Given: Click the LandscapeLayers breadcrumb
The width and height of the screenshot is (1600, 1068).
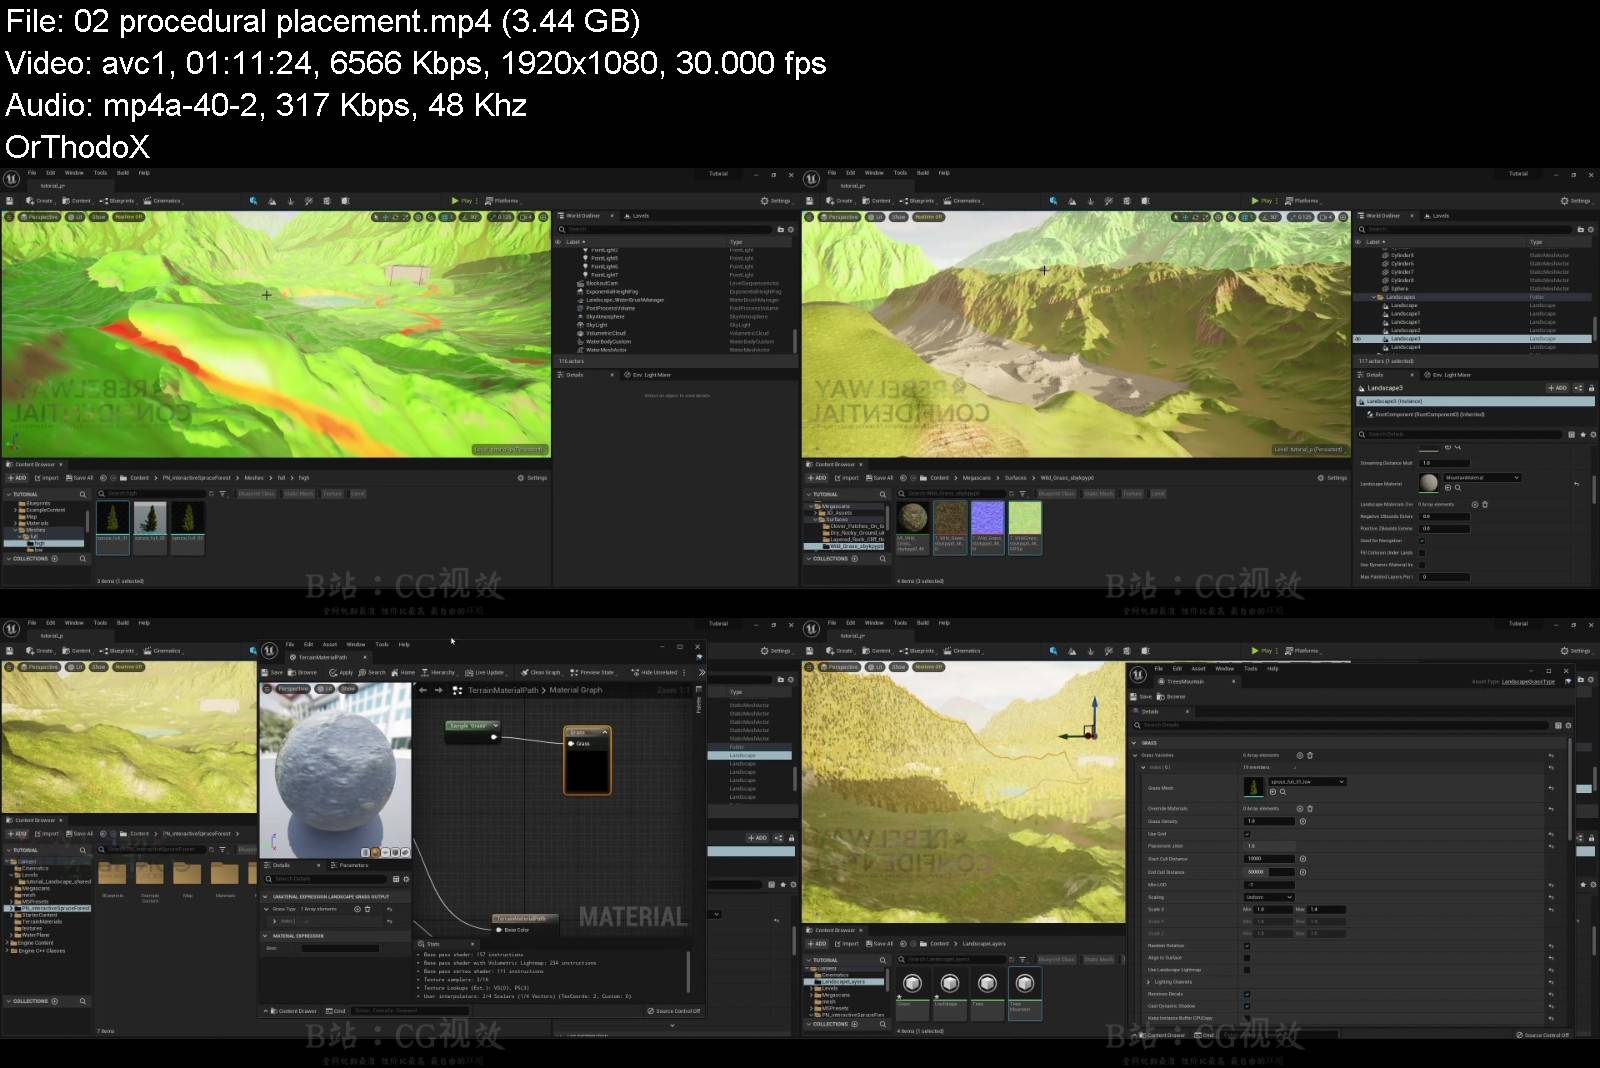Looking at the screenshot, I should (x=984, y=944).
